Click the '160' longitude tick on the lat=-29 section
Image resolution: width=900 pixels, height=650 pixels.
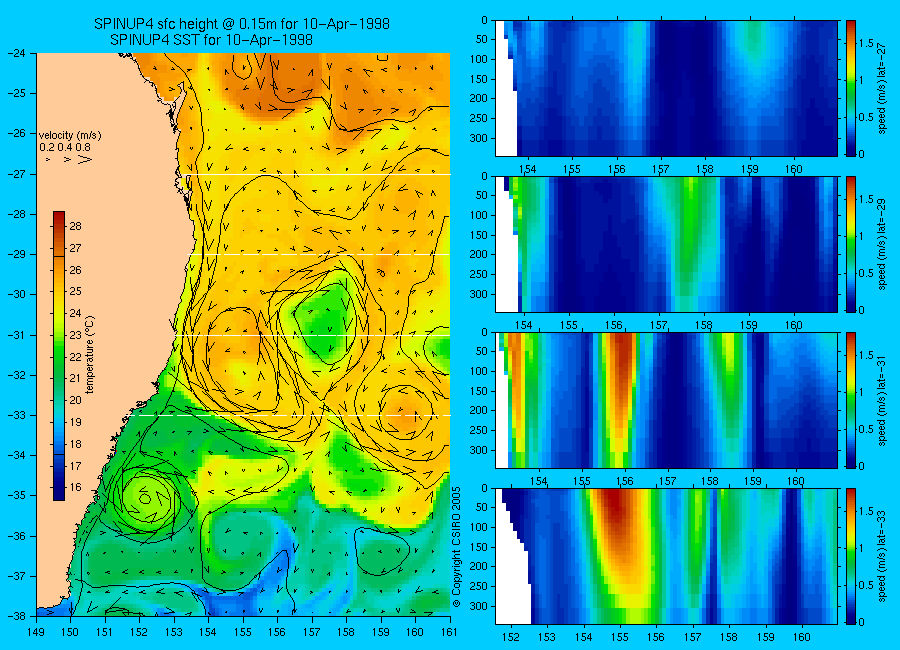point(794,325)
